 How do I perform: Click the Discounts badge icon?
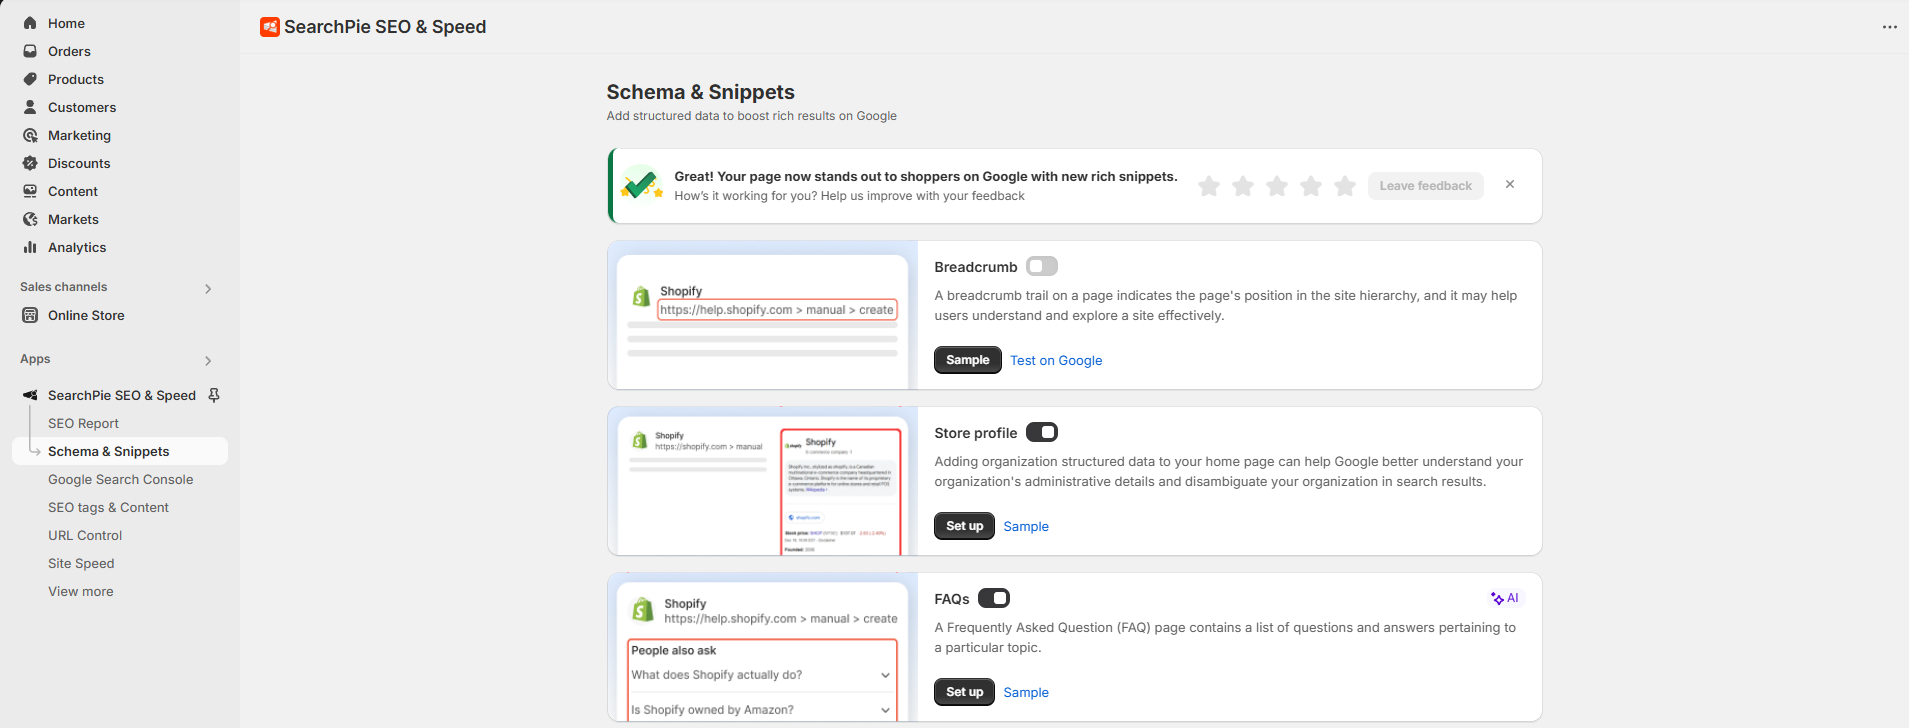[x=30, y=163]
